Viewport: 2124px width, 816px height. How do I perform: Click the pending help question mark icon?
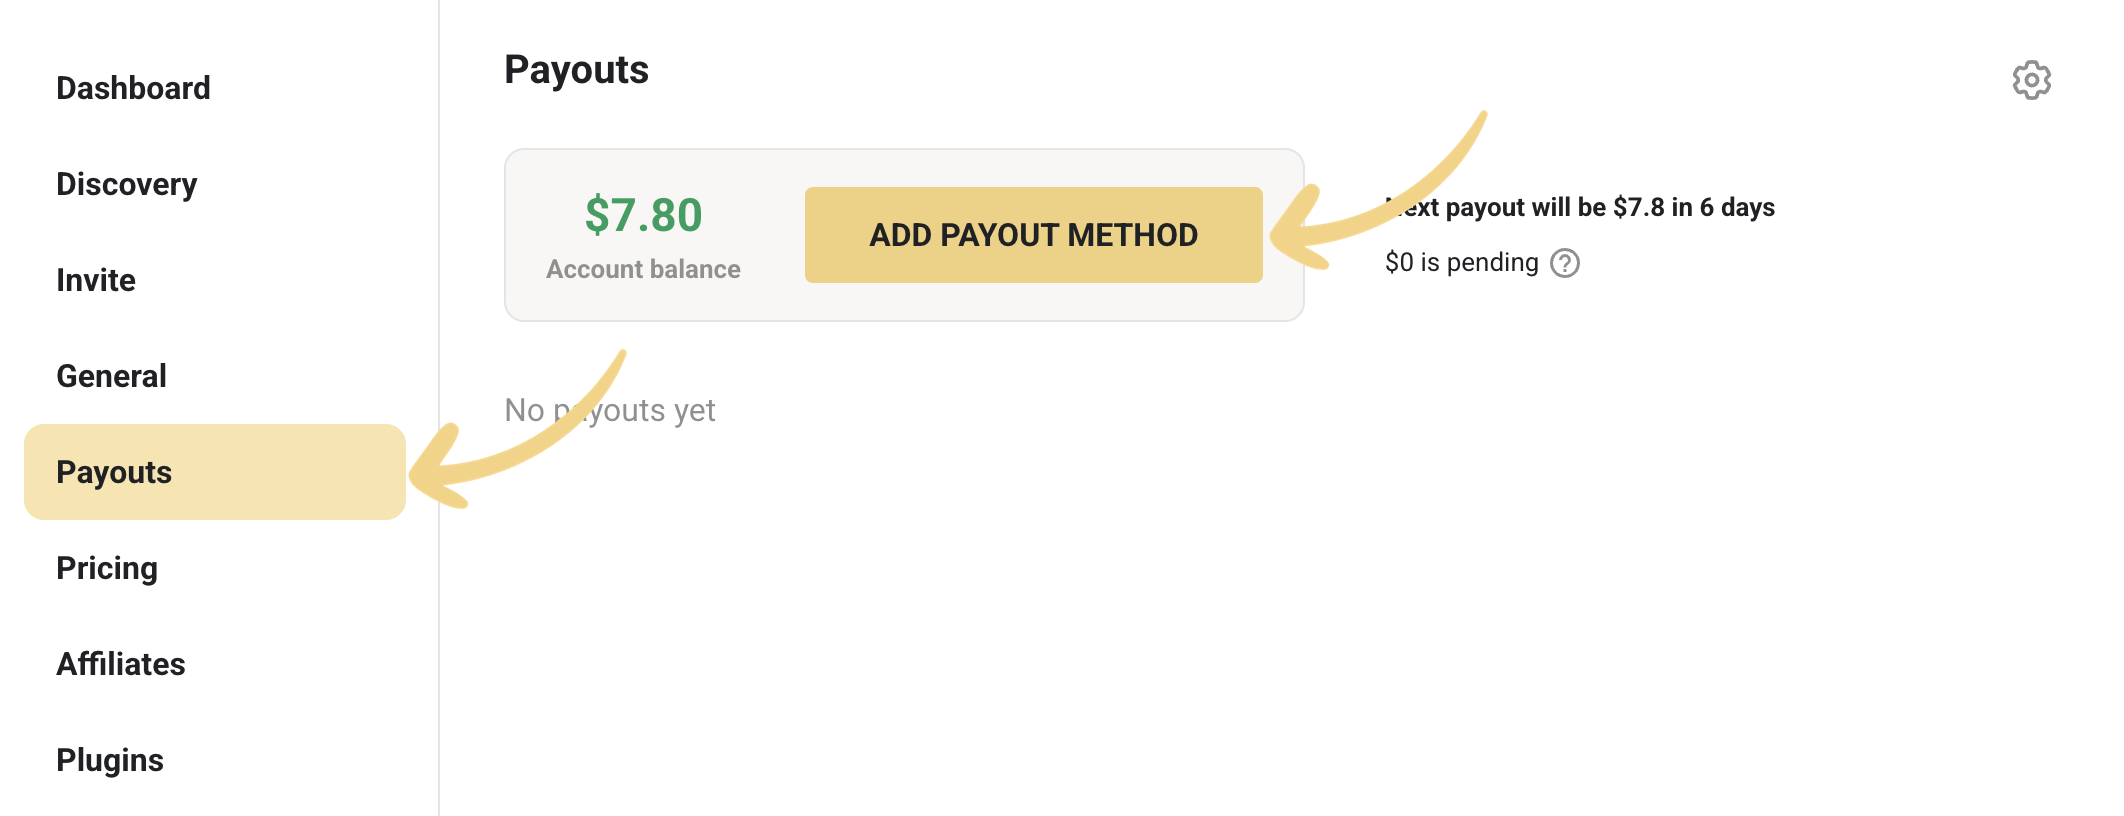click(x=1564, y=263)
